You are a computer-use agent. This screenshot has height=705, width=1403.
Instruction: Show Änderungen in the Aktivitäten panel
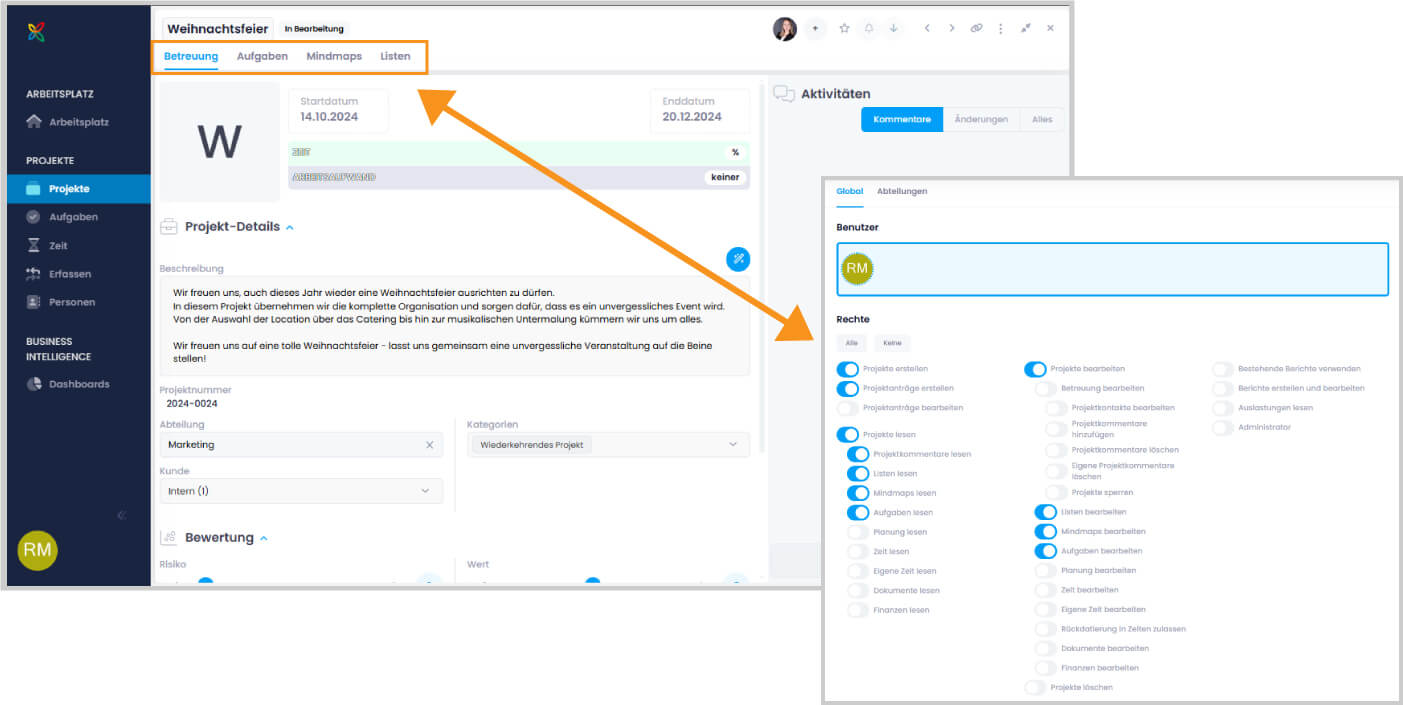tap(981, 119)
